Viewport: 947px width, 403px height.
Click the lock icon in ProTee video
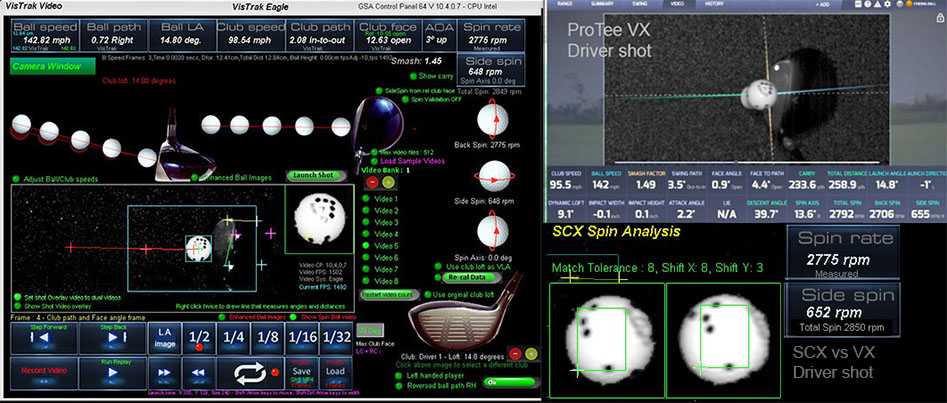(x=940, y=18)
